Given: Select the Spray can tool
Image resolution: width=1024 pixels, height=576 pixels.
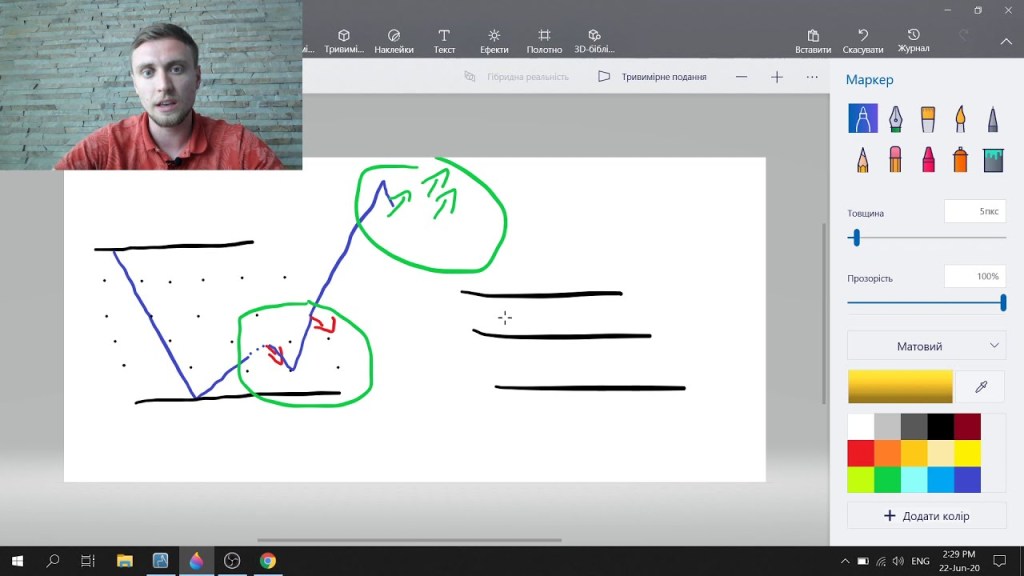Looking at the screenshot, I should [x=960, y=159].
